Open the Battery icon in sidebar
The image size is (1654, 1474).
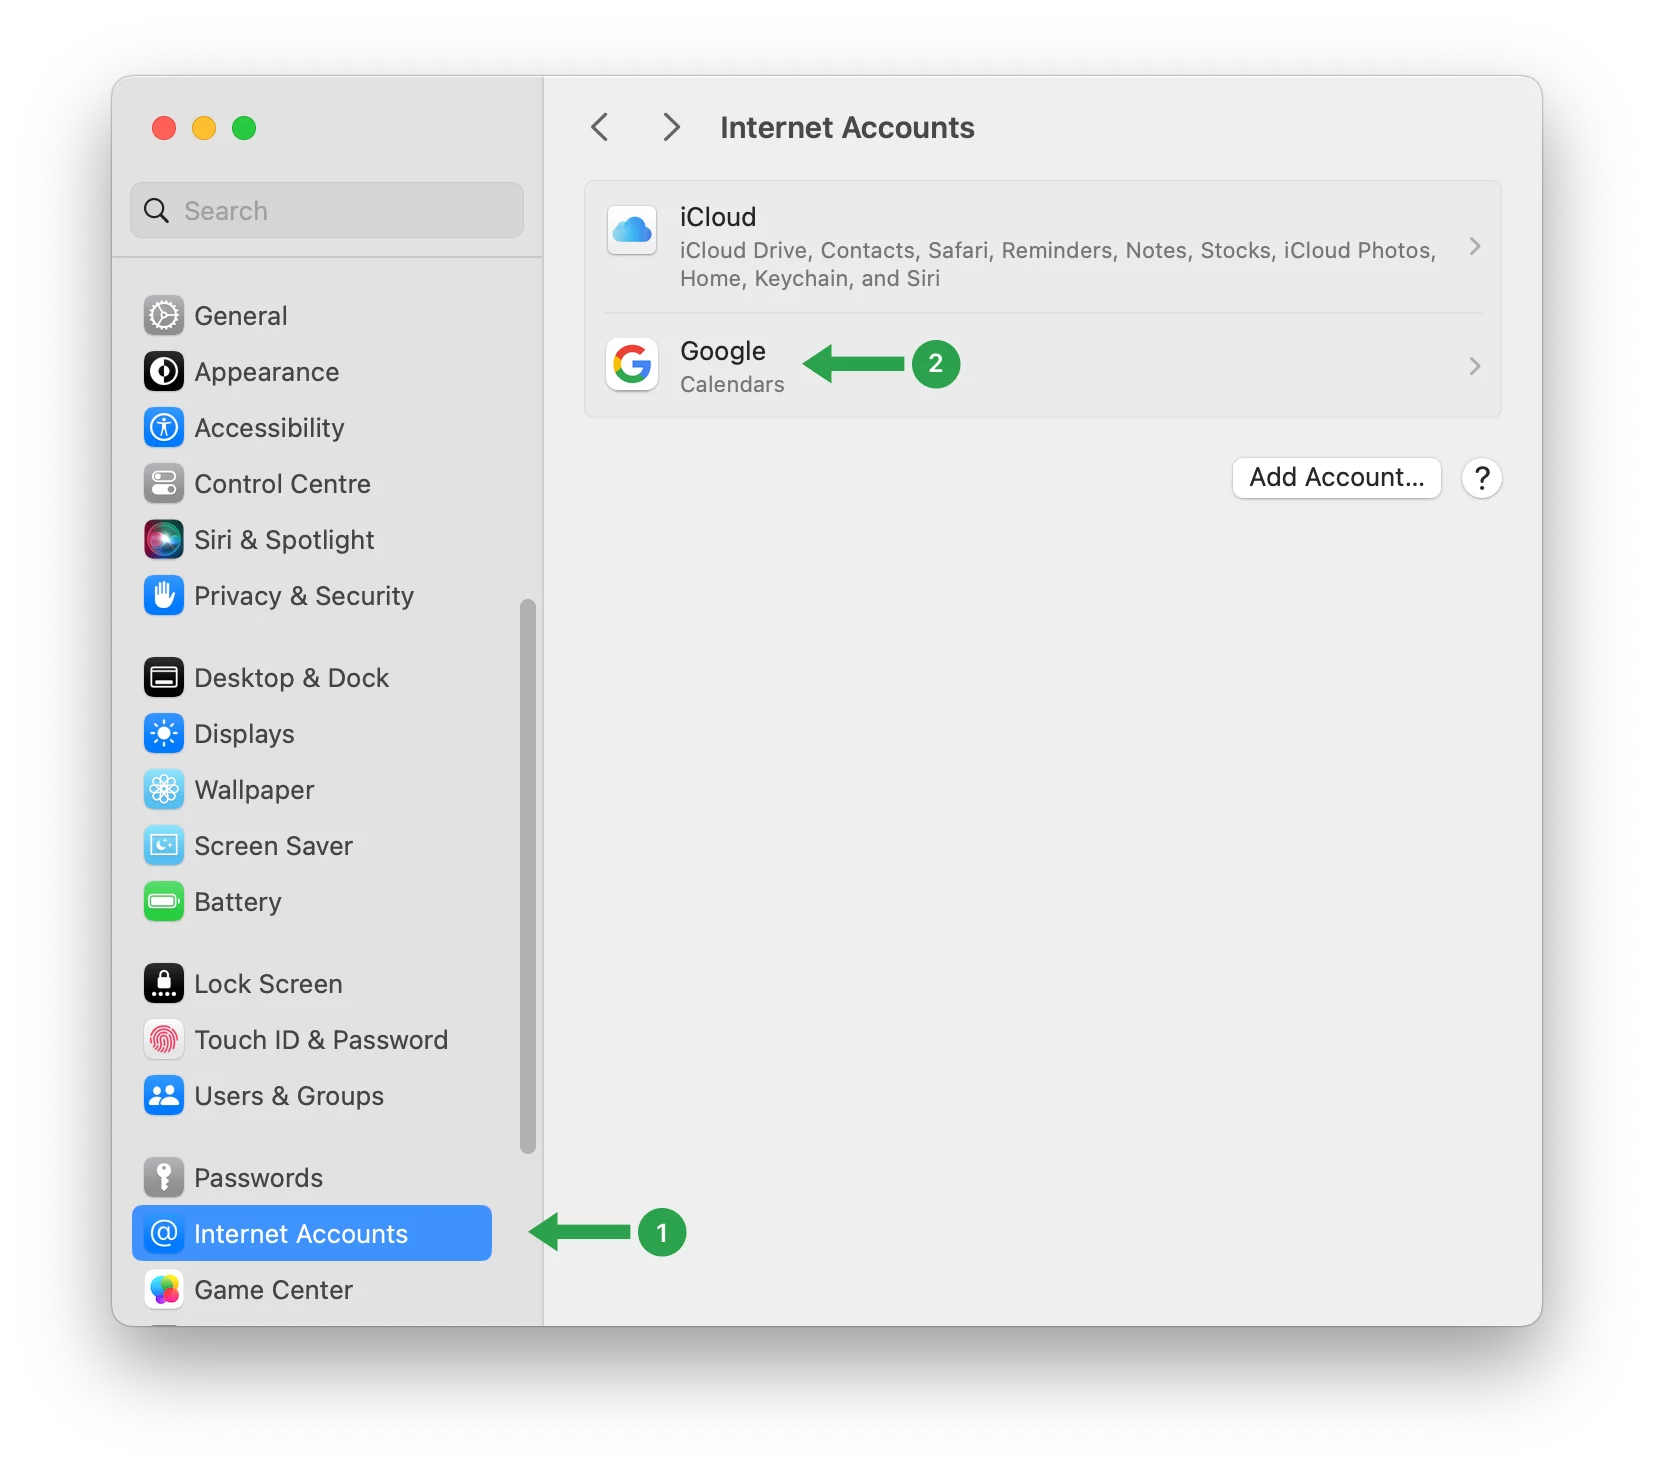click(164, 902)
